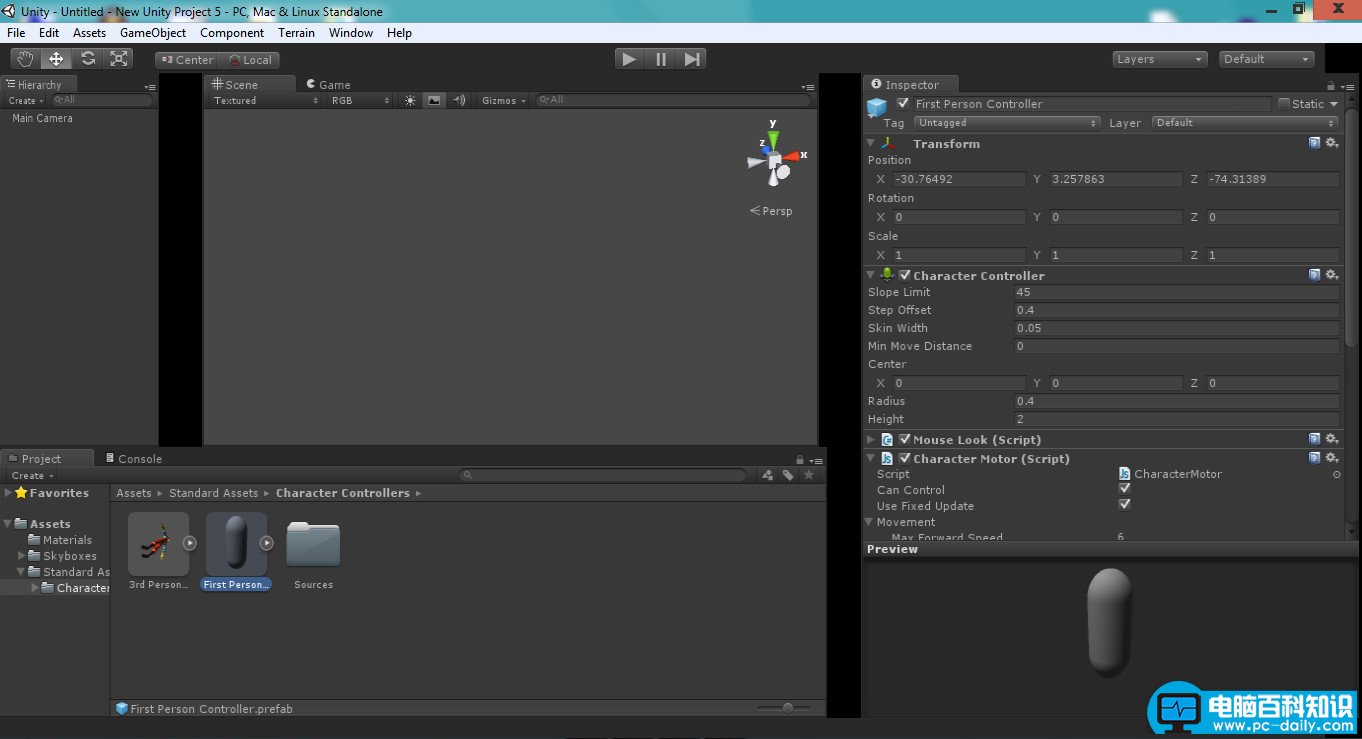Open Textured draw mode dropdown
This screenshot has width=1362, height=739.
(x=266, y=100)
